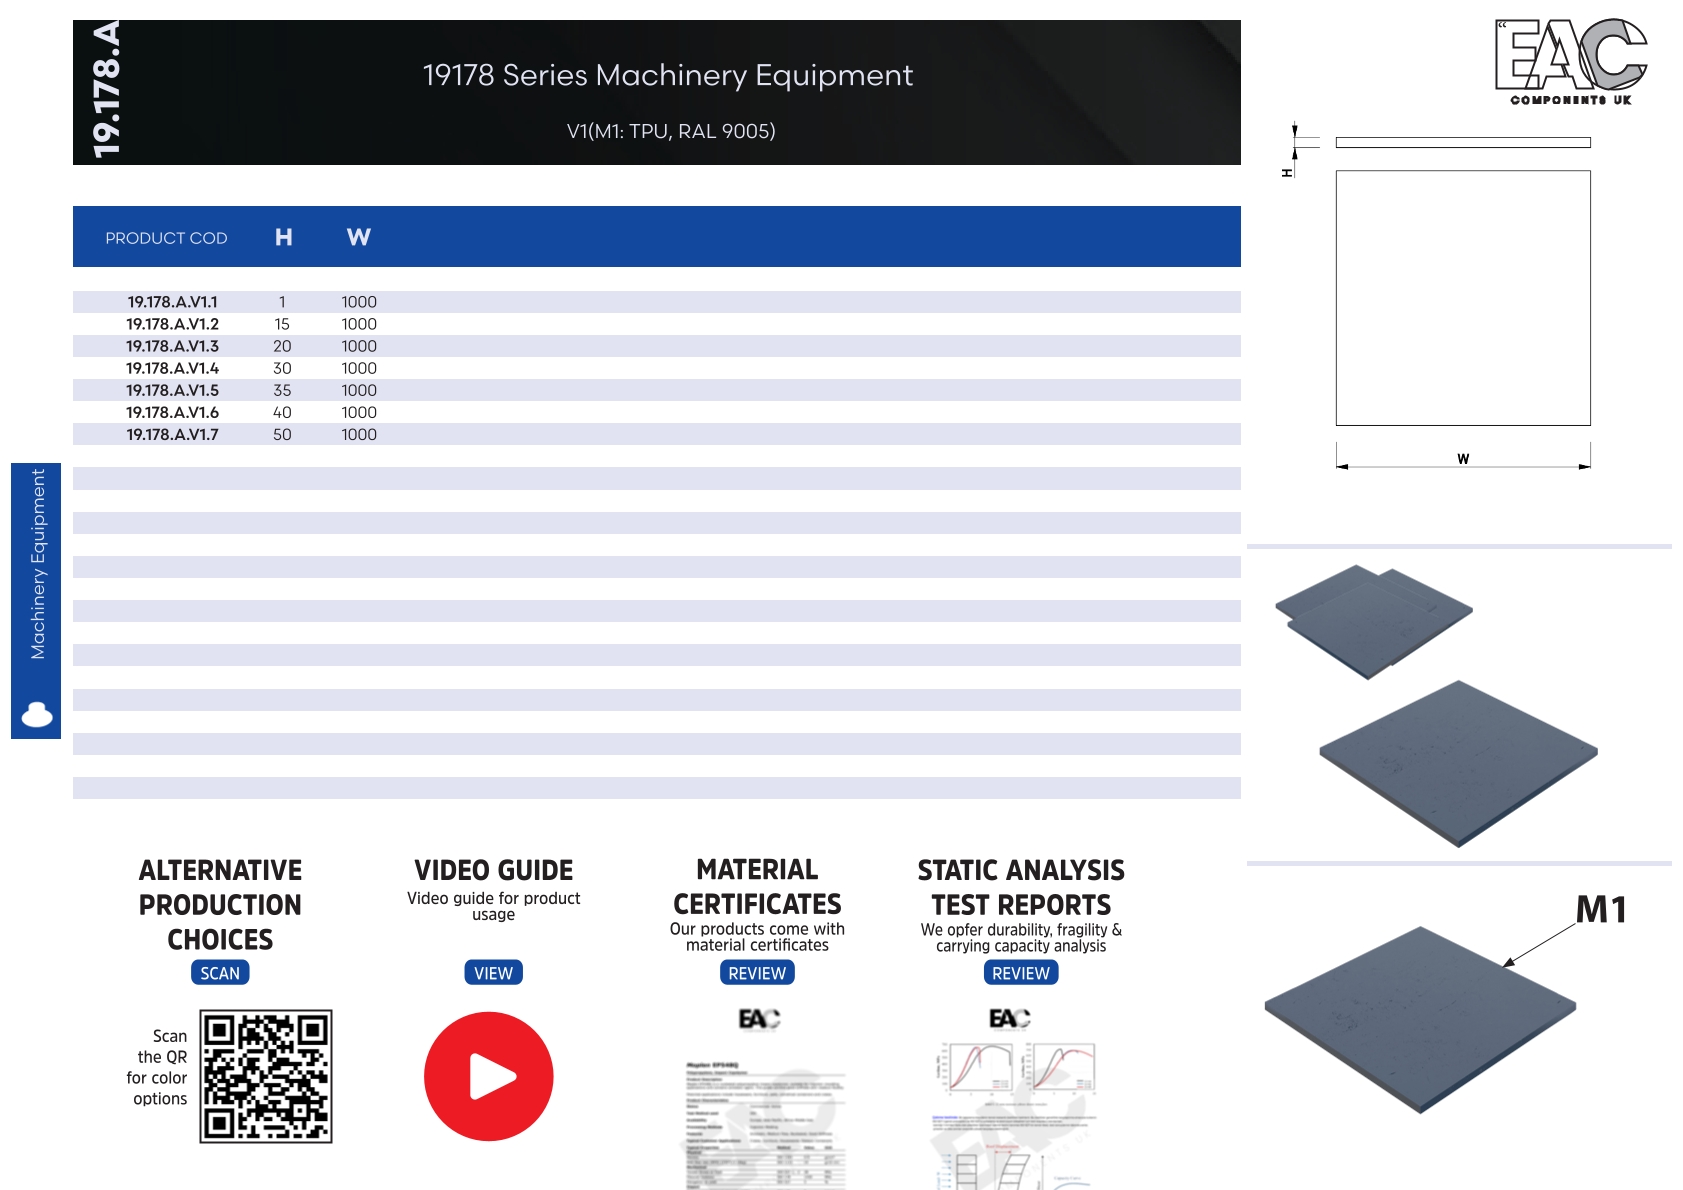Click the VIDEO GUIDE heading
The image size is (1683, 1190).
coord(494,870)
